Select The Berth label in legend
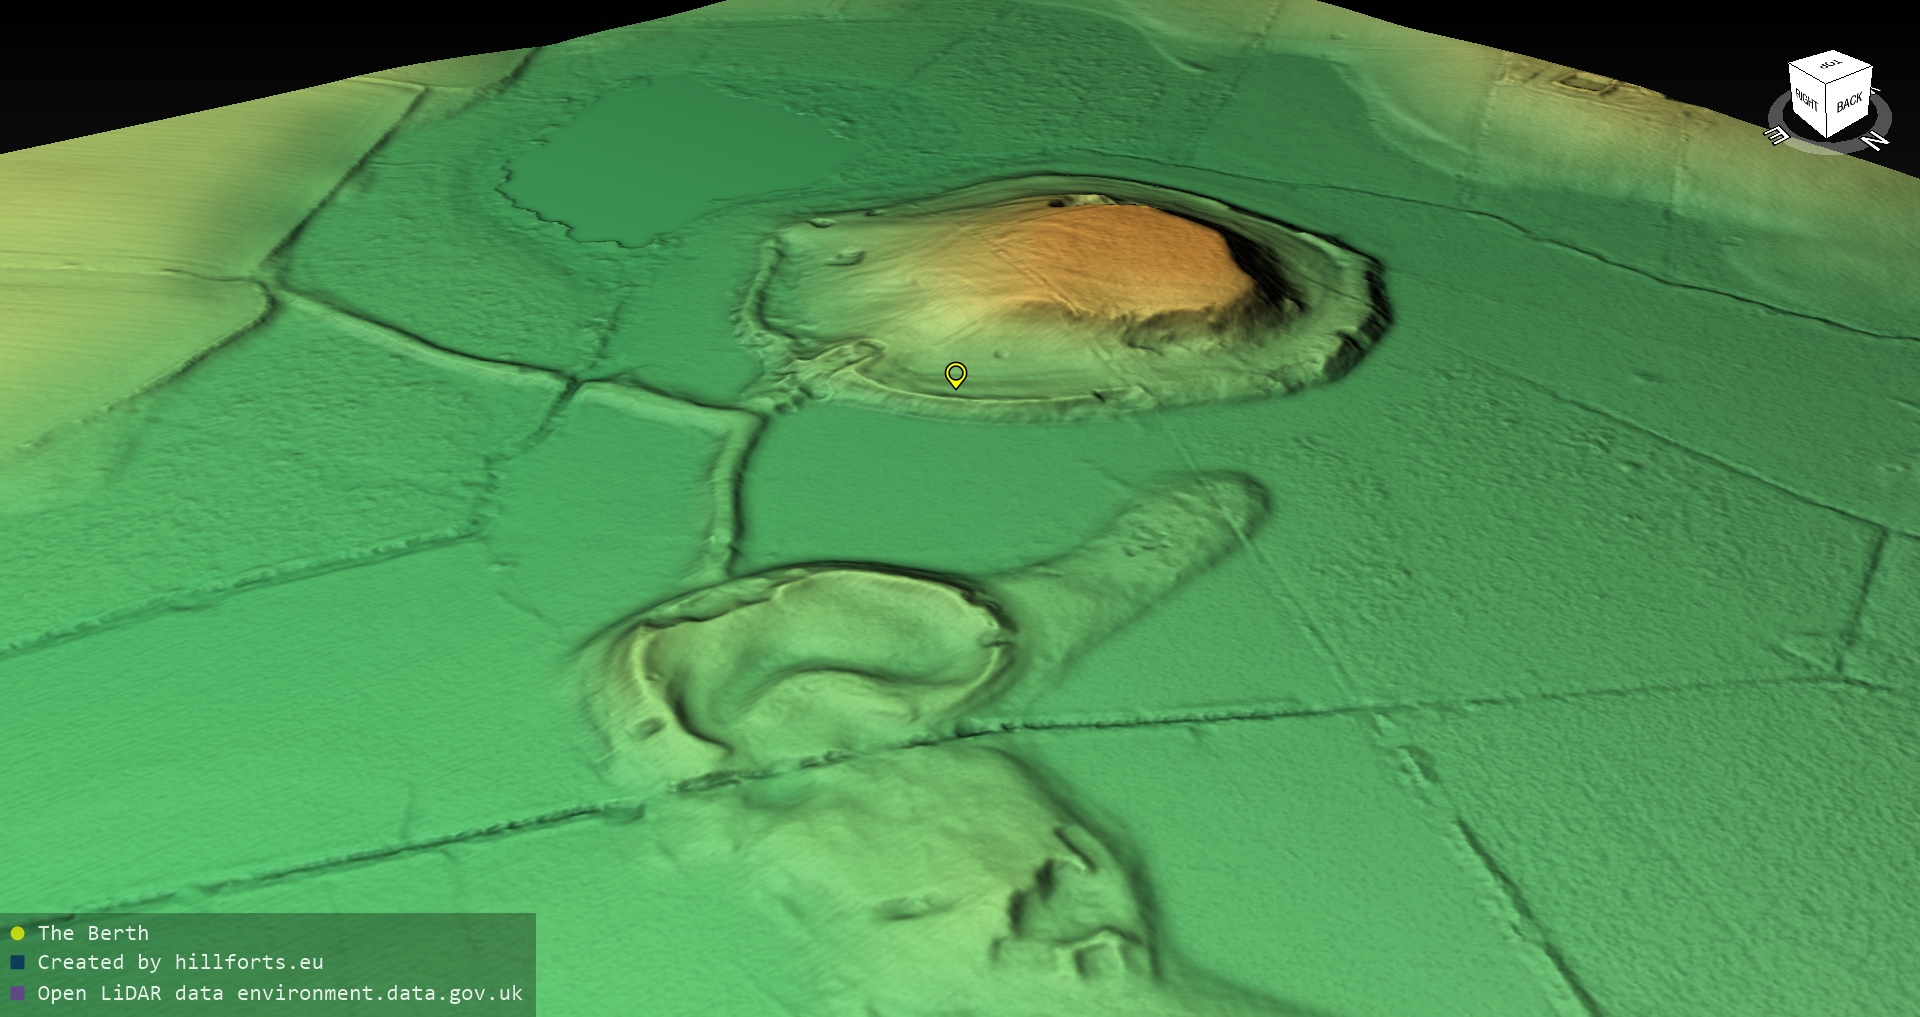 [93, 934]
